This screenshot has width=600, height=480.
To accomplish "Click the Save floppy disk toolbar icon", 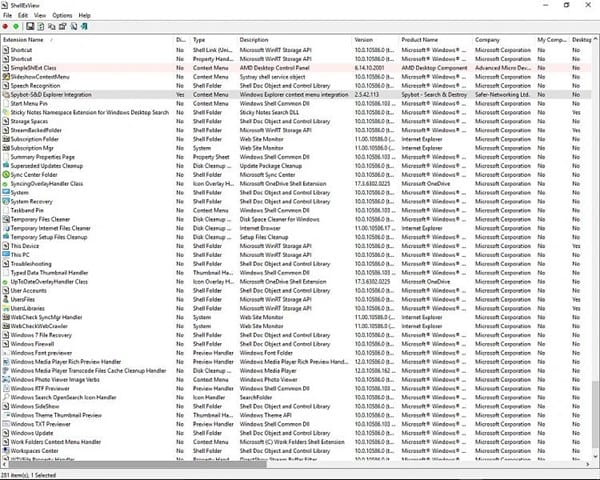I will [31, 27].
